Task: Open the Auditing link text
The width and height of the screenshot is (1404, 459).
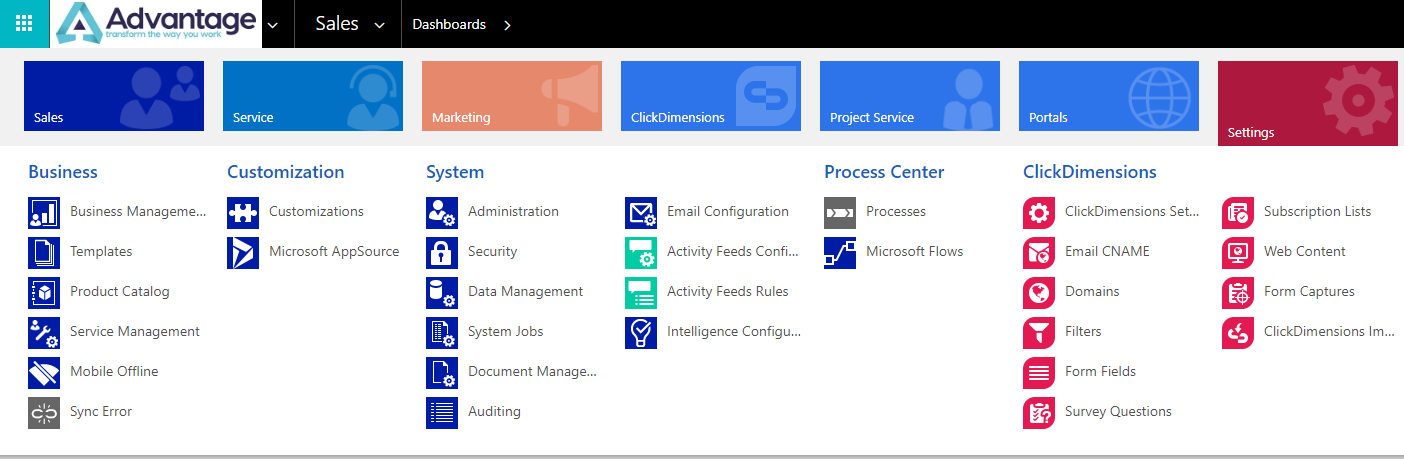Action: 494,412
